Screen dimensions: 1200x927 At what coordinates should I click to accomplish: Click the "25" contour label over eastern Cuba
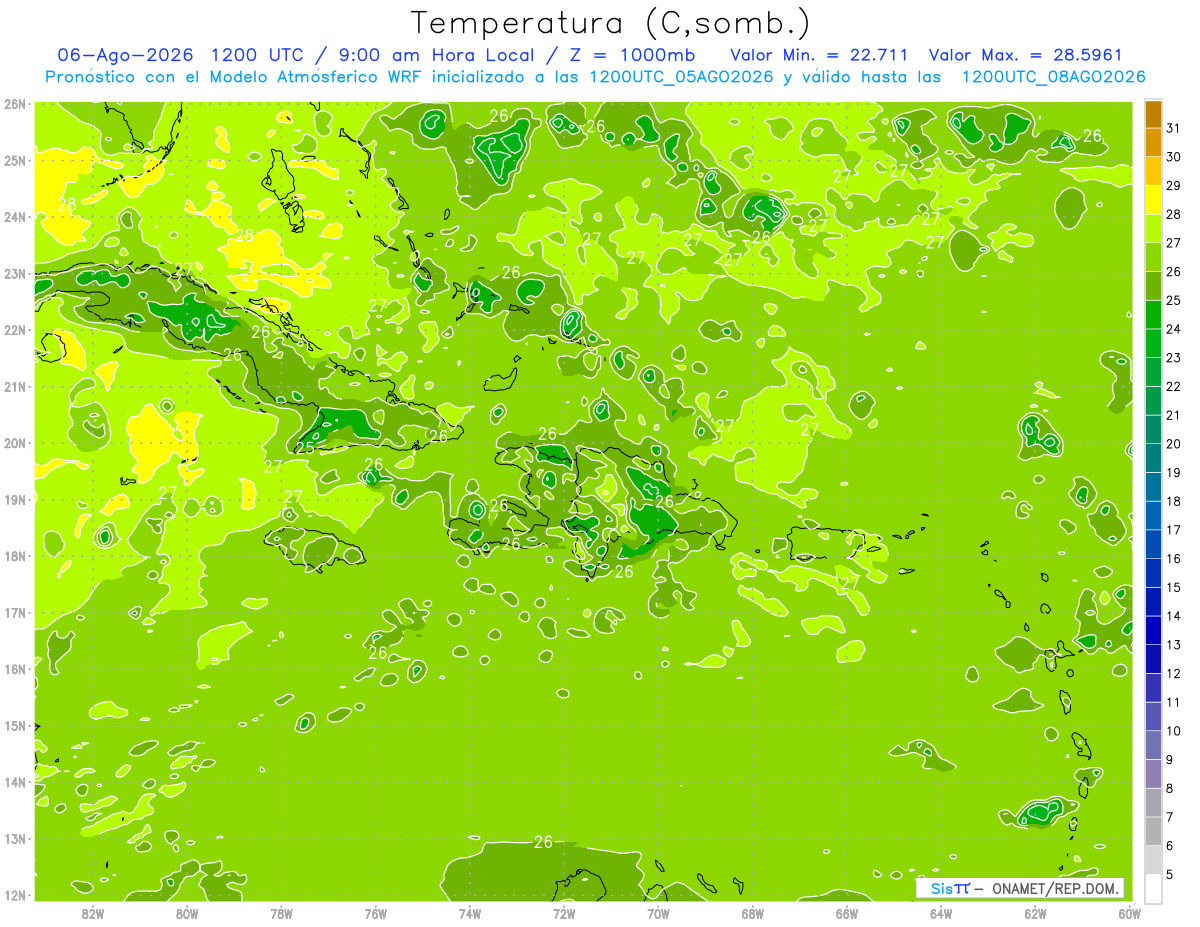pyautogui.click(x=305, y=447)
